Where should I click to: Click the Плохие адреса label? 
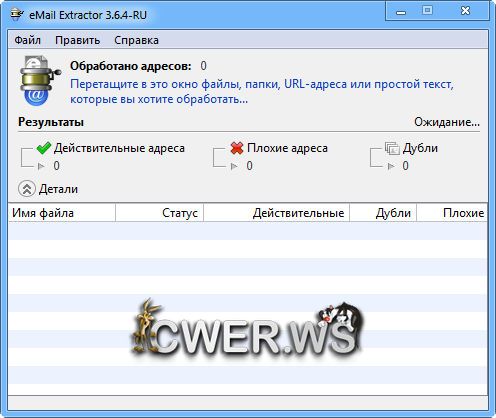(287, 148)
